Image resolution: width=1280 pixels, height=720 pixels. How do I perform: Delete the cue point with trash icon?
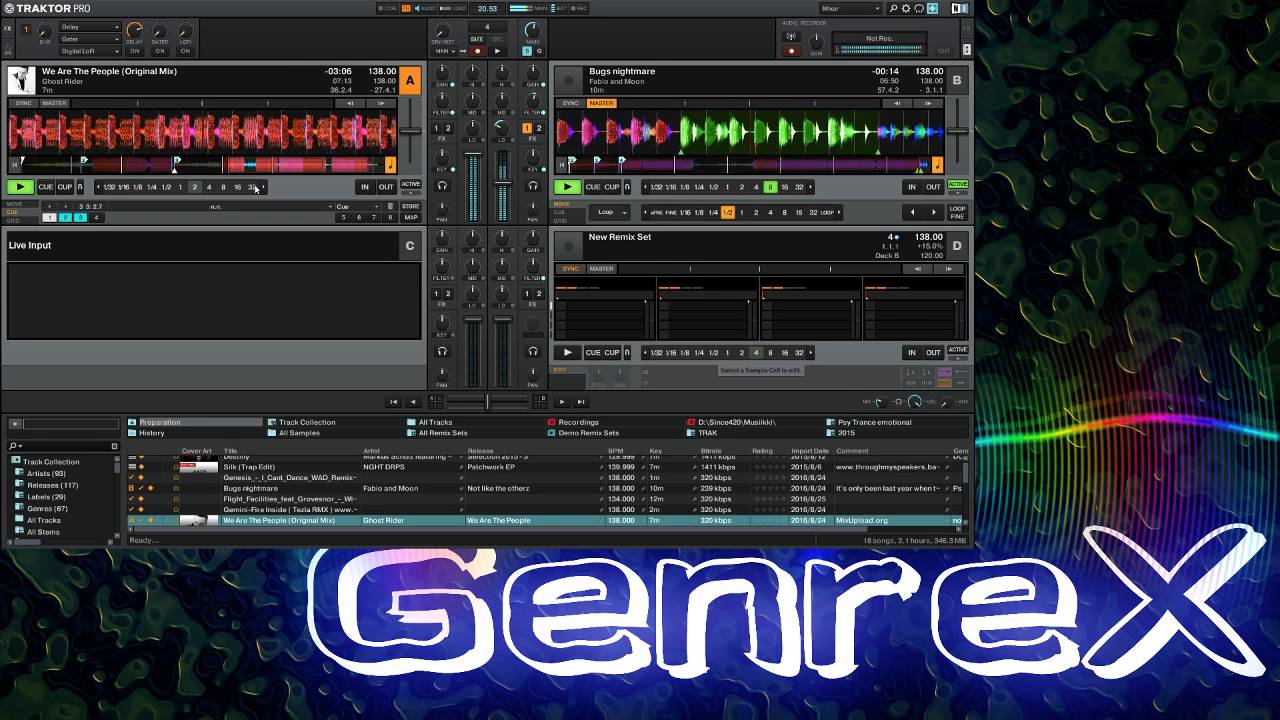tap(390, 206)
